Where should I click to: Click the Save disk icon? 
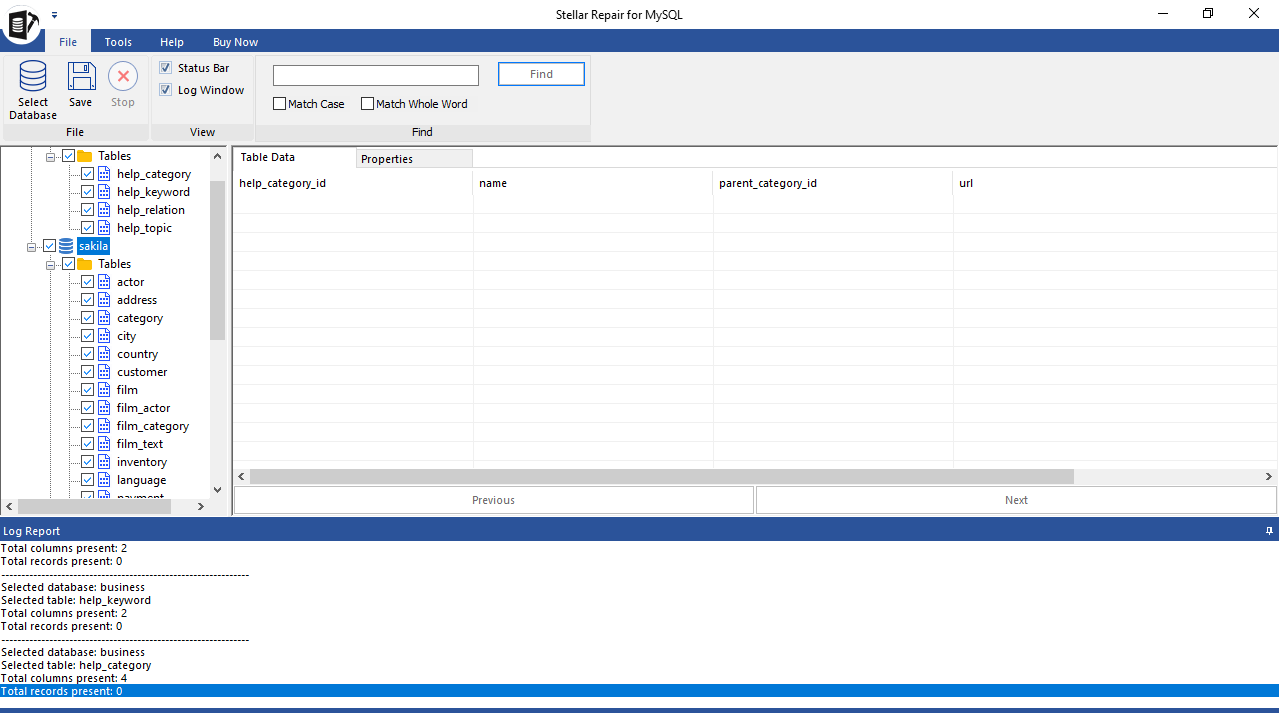[x=81, y=76]
